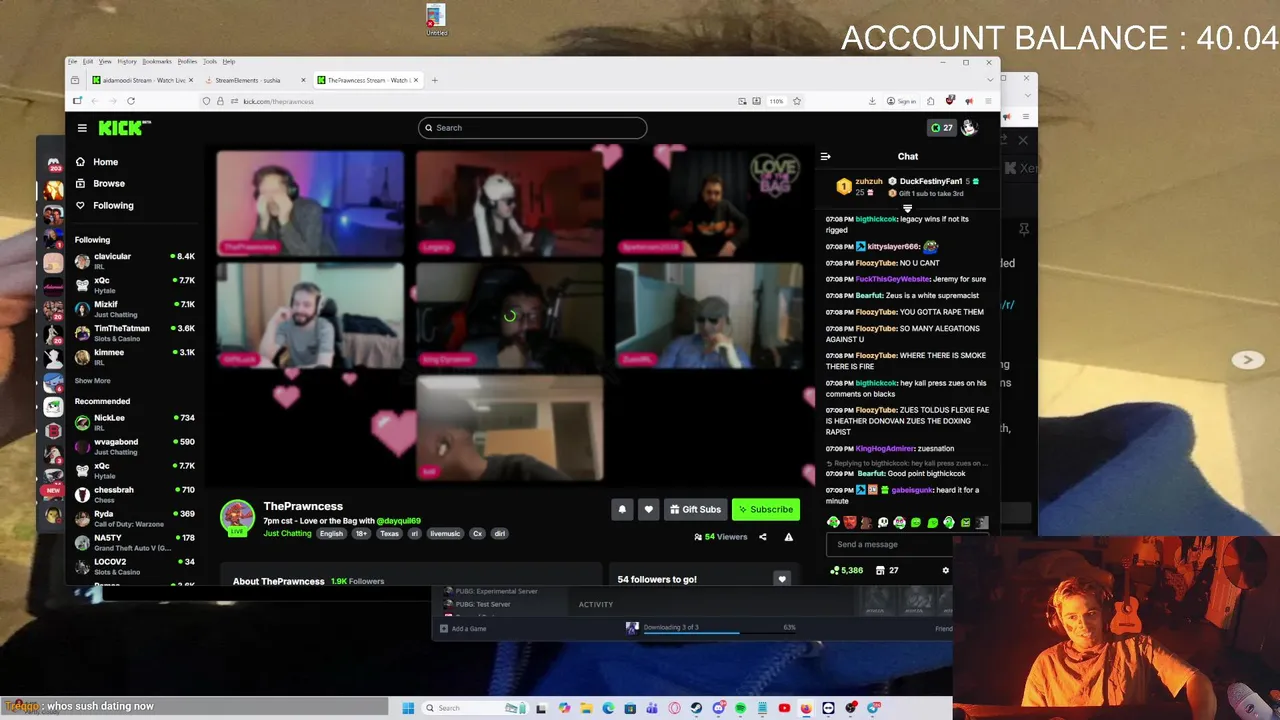Open LOCOV2 recommended channel
The width and height of the screenshot is (1280, 720).
pyautogui.click(x=134, y=566)
